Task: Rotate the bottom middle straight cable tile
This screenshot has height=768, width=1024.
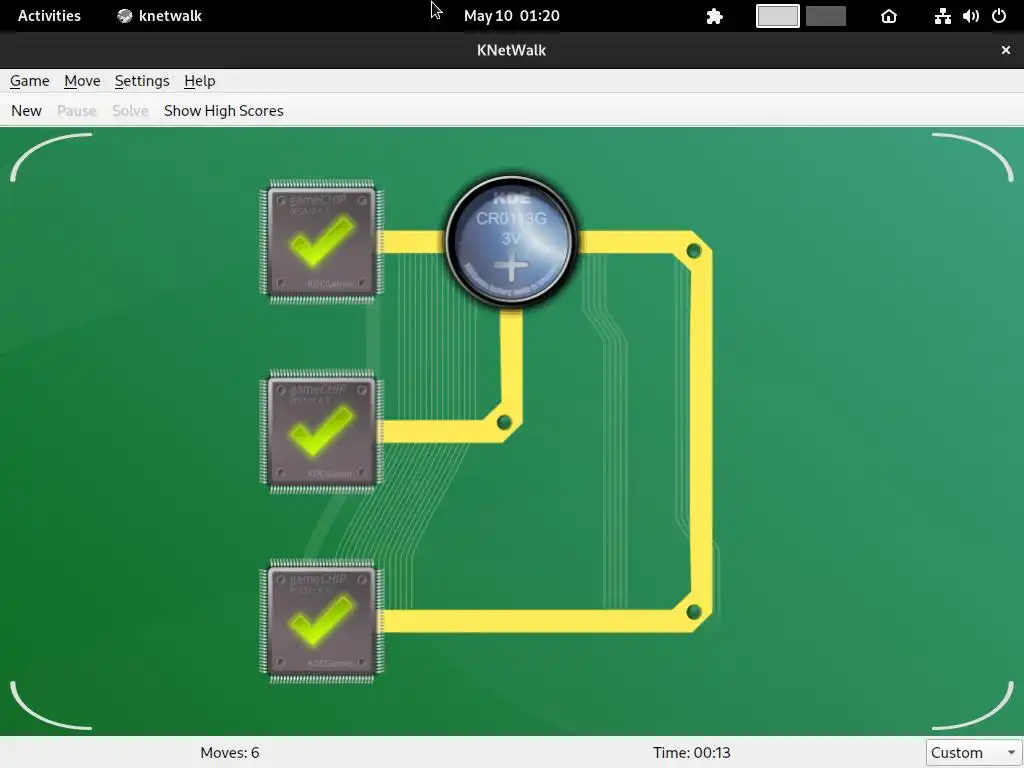Action: (511, 620)
